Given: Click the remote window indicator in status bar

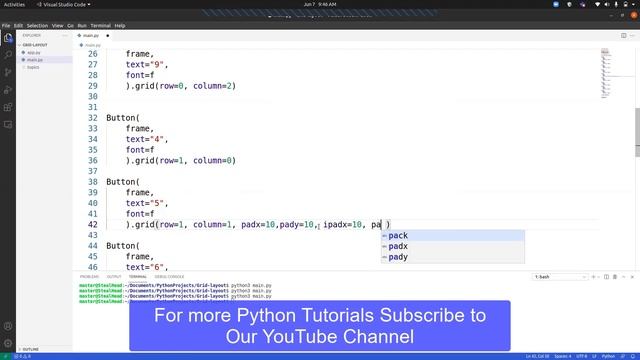Looking at the screenshot, I should point(5,356).
